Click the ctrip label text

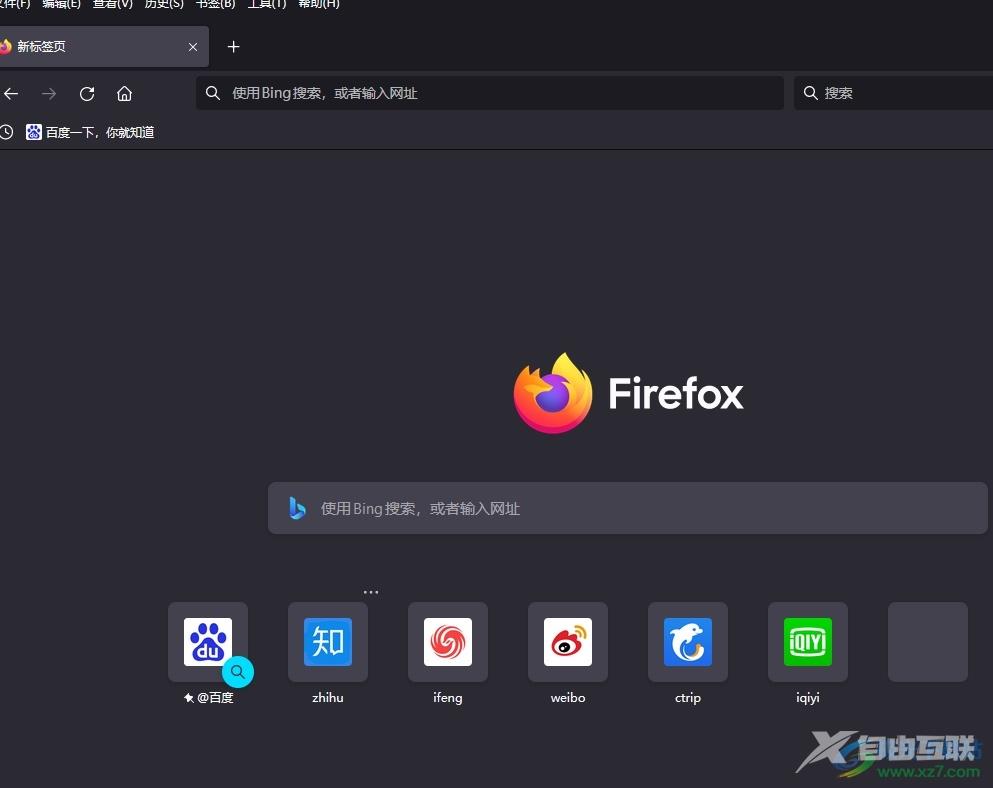[x=688, y=698]
